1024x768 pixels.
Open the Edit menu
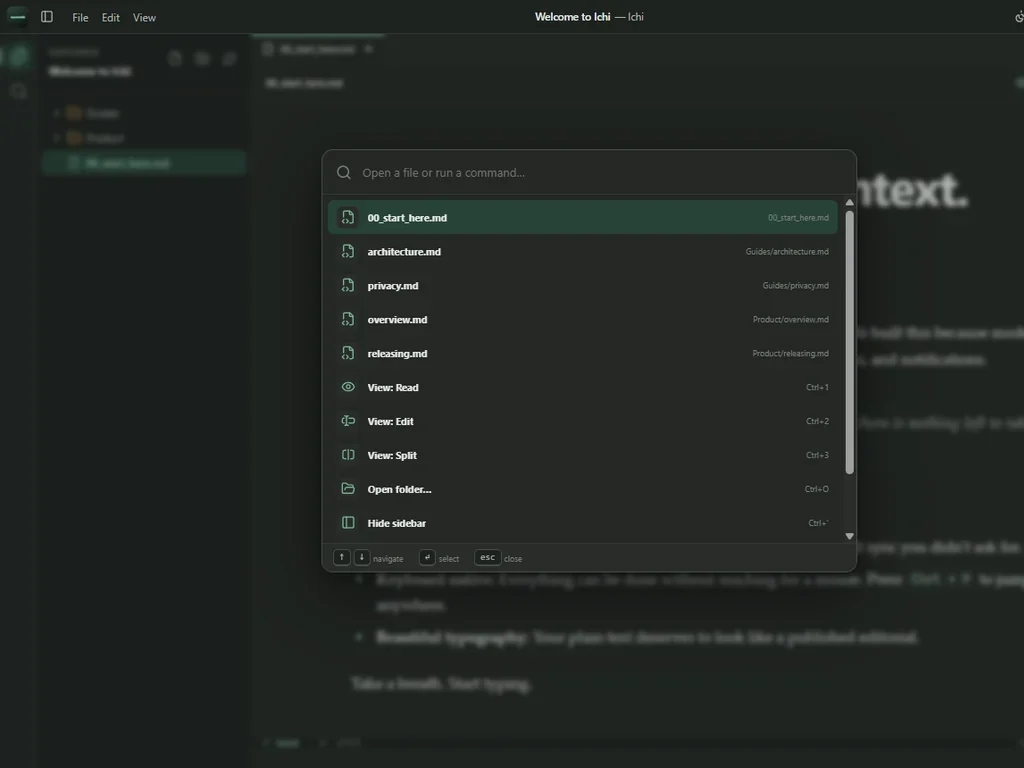coord(110,18)
